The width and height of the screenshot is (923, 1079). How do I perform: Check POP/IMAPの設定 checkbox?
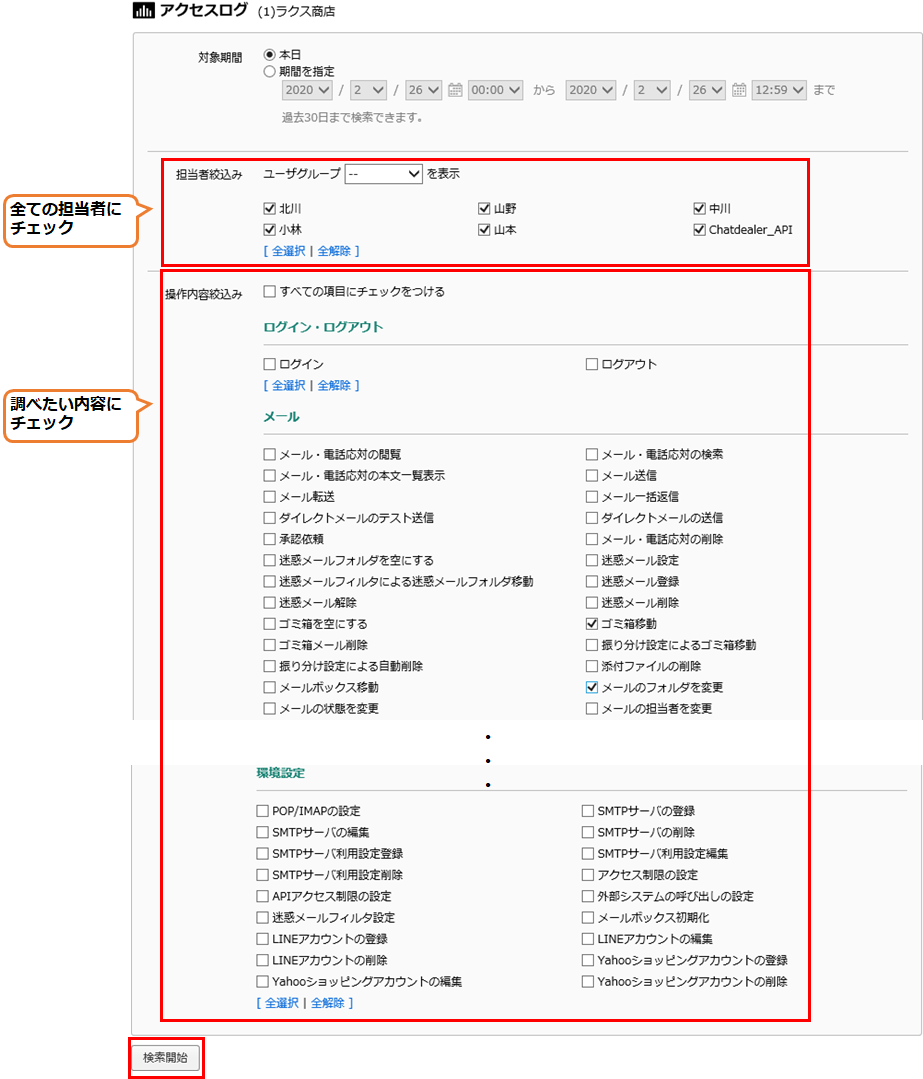[262, 811]
